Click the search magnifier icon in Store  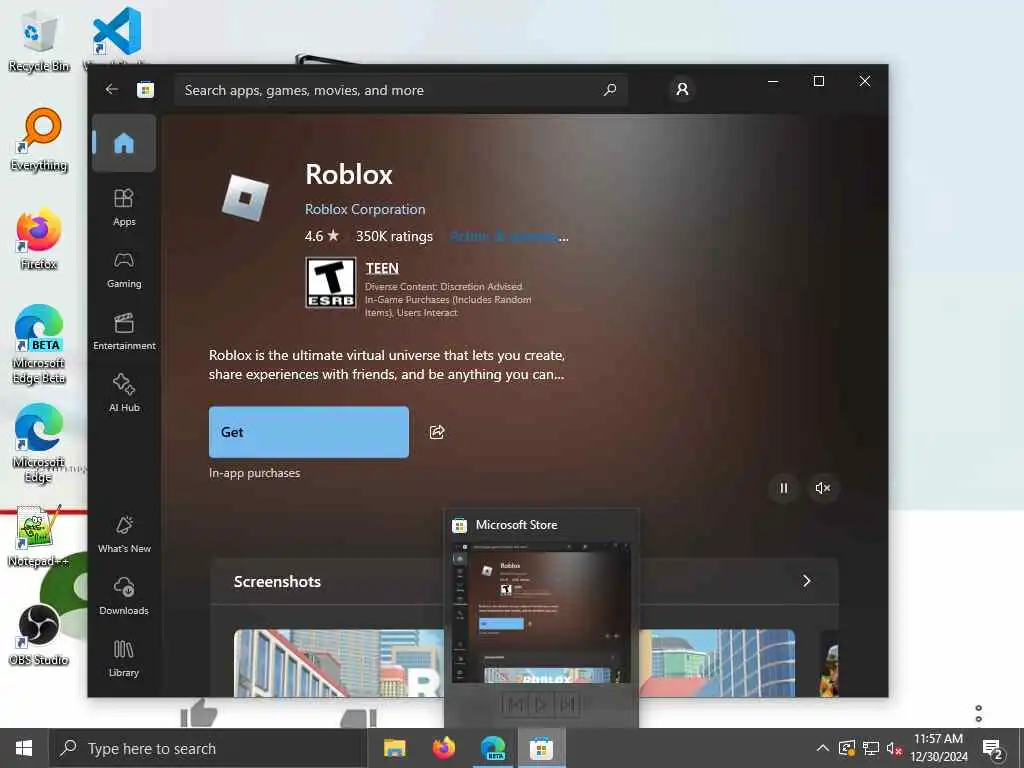click(x=609, y=89)
